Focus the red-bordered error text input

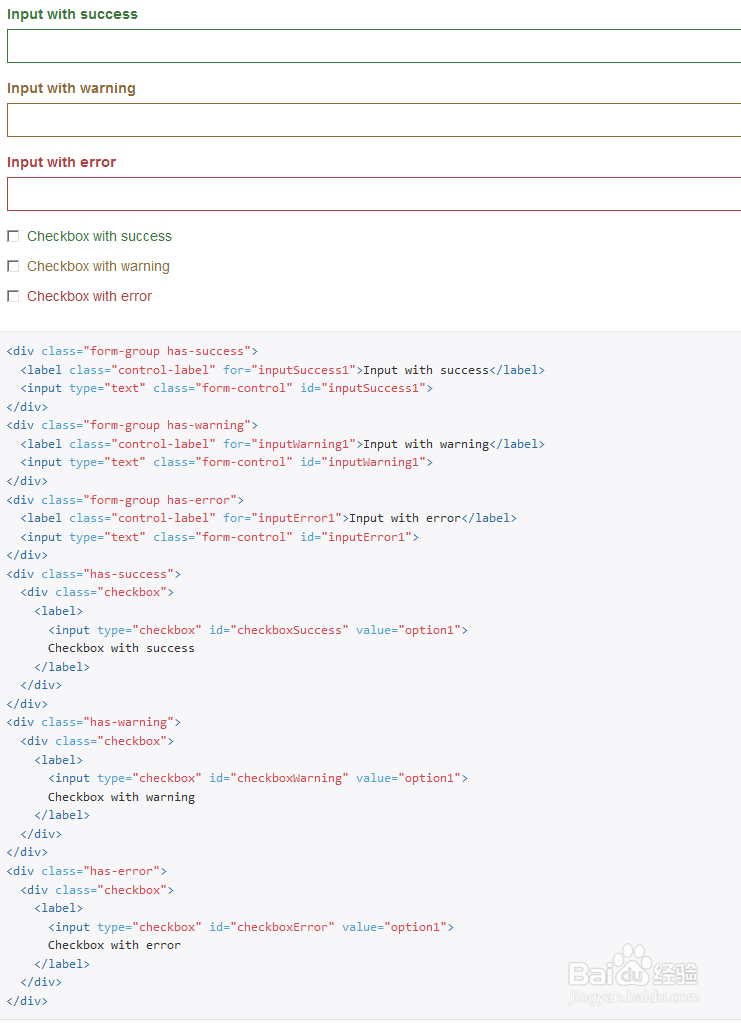pos(373,194)
